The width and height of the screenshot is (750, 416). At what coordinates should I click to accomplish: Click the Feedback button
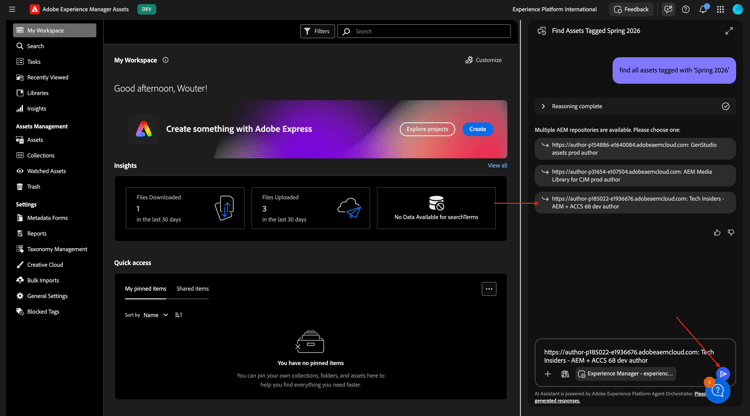[x=631, y=9]
